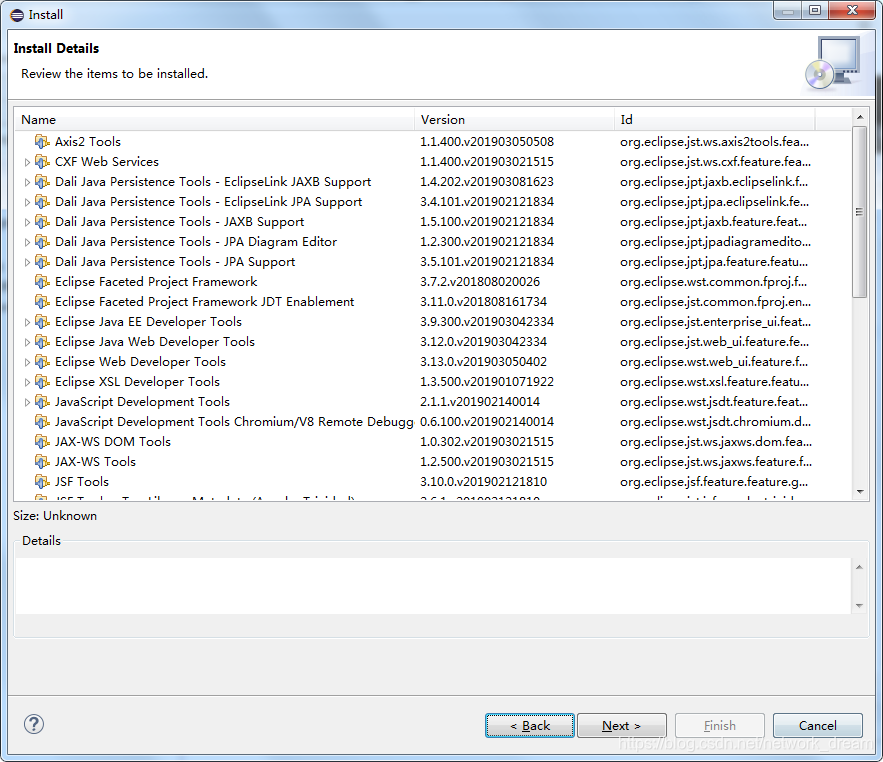Click the feature list scroll up arrow
883x762 pixels.
click(x=860, y=117)
